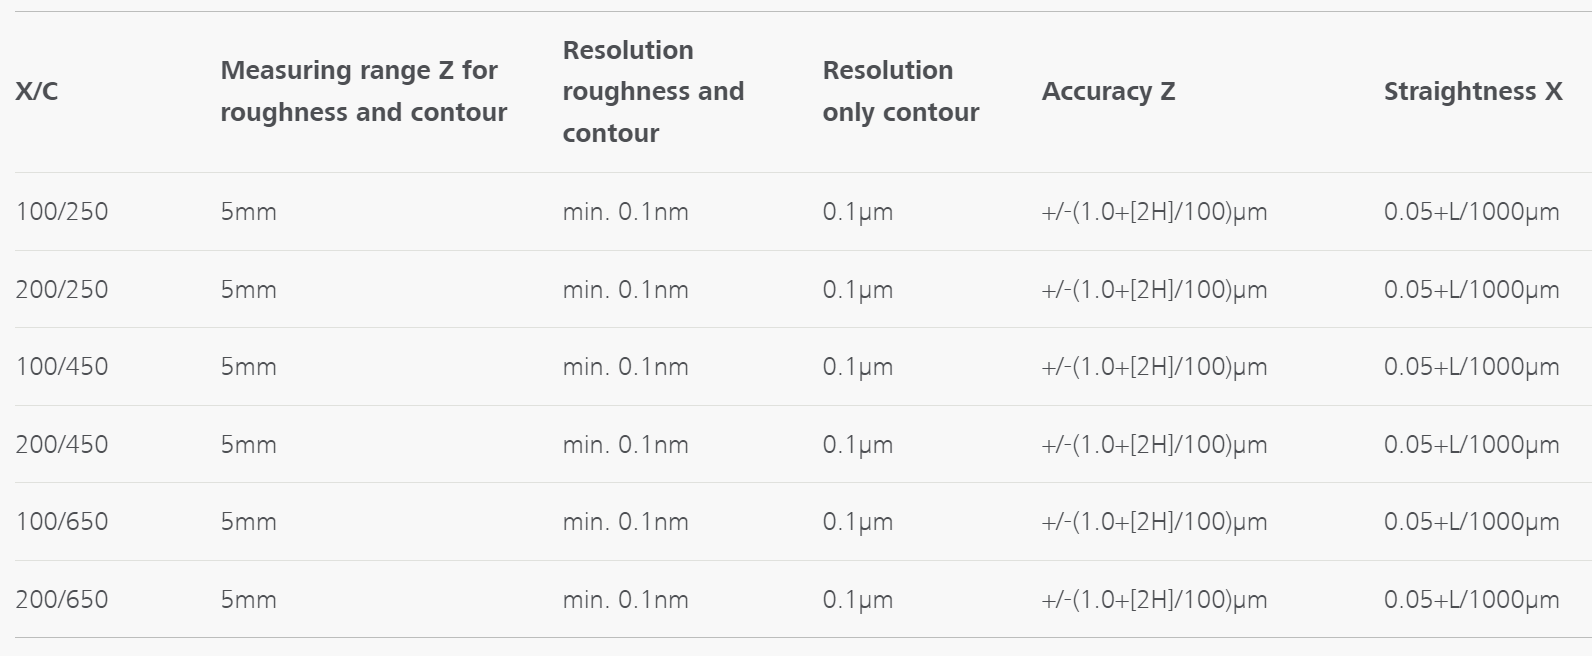Select the 200/450 row label
Screen dimensions: 1592x656
(62, 445)
